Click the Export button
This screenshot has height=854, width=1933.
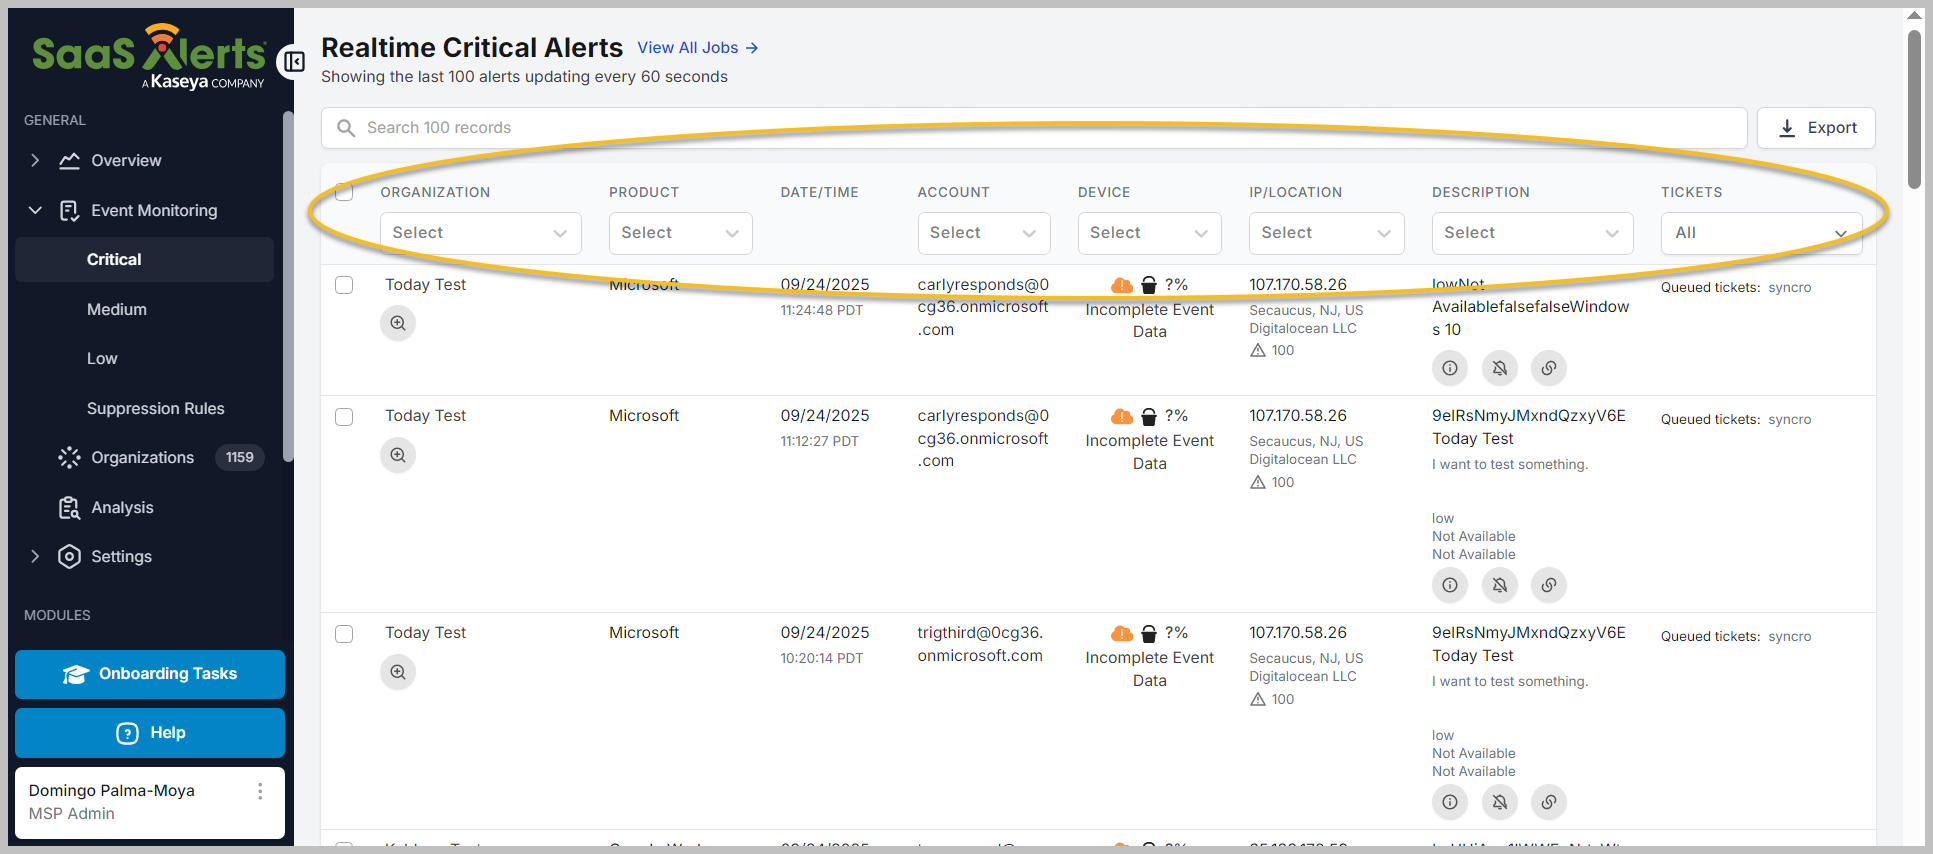pos(1815,128)
